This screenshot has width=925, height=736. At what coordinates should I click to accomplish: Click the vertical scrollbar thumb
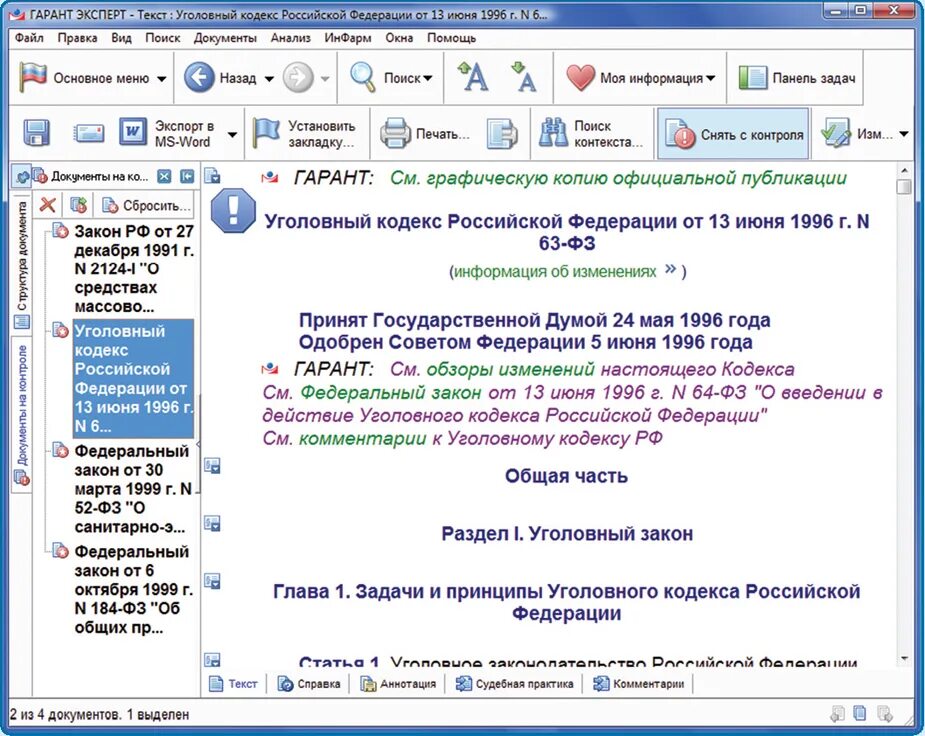pyautogui.click(x=904, y=188)
